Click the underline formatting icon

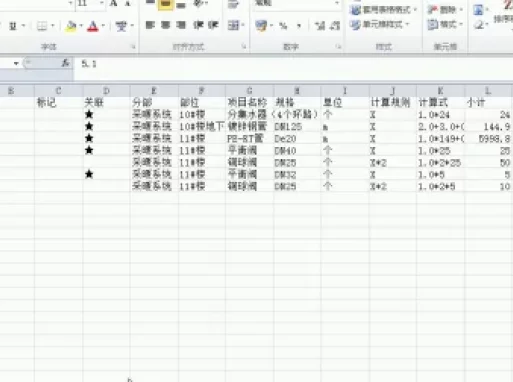pos(13,26)
